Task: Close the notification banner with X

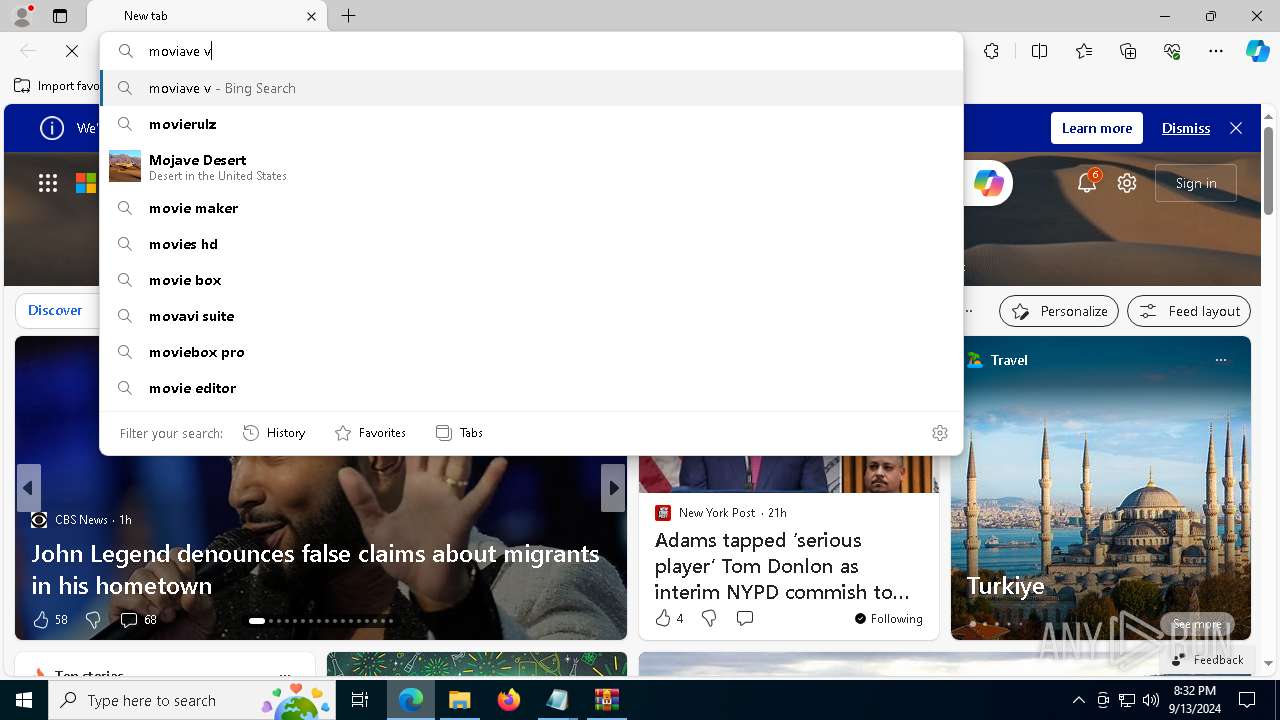Action: coord(1236,128)
